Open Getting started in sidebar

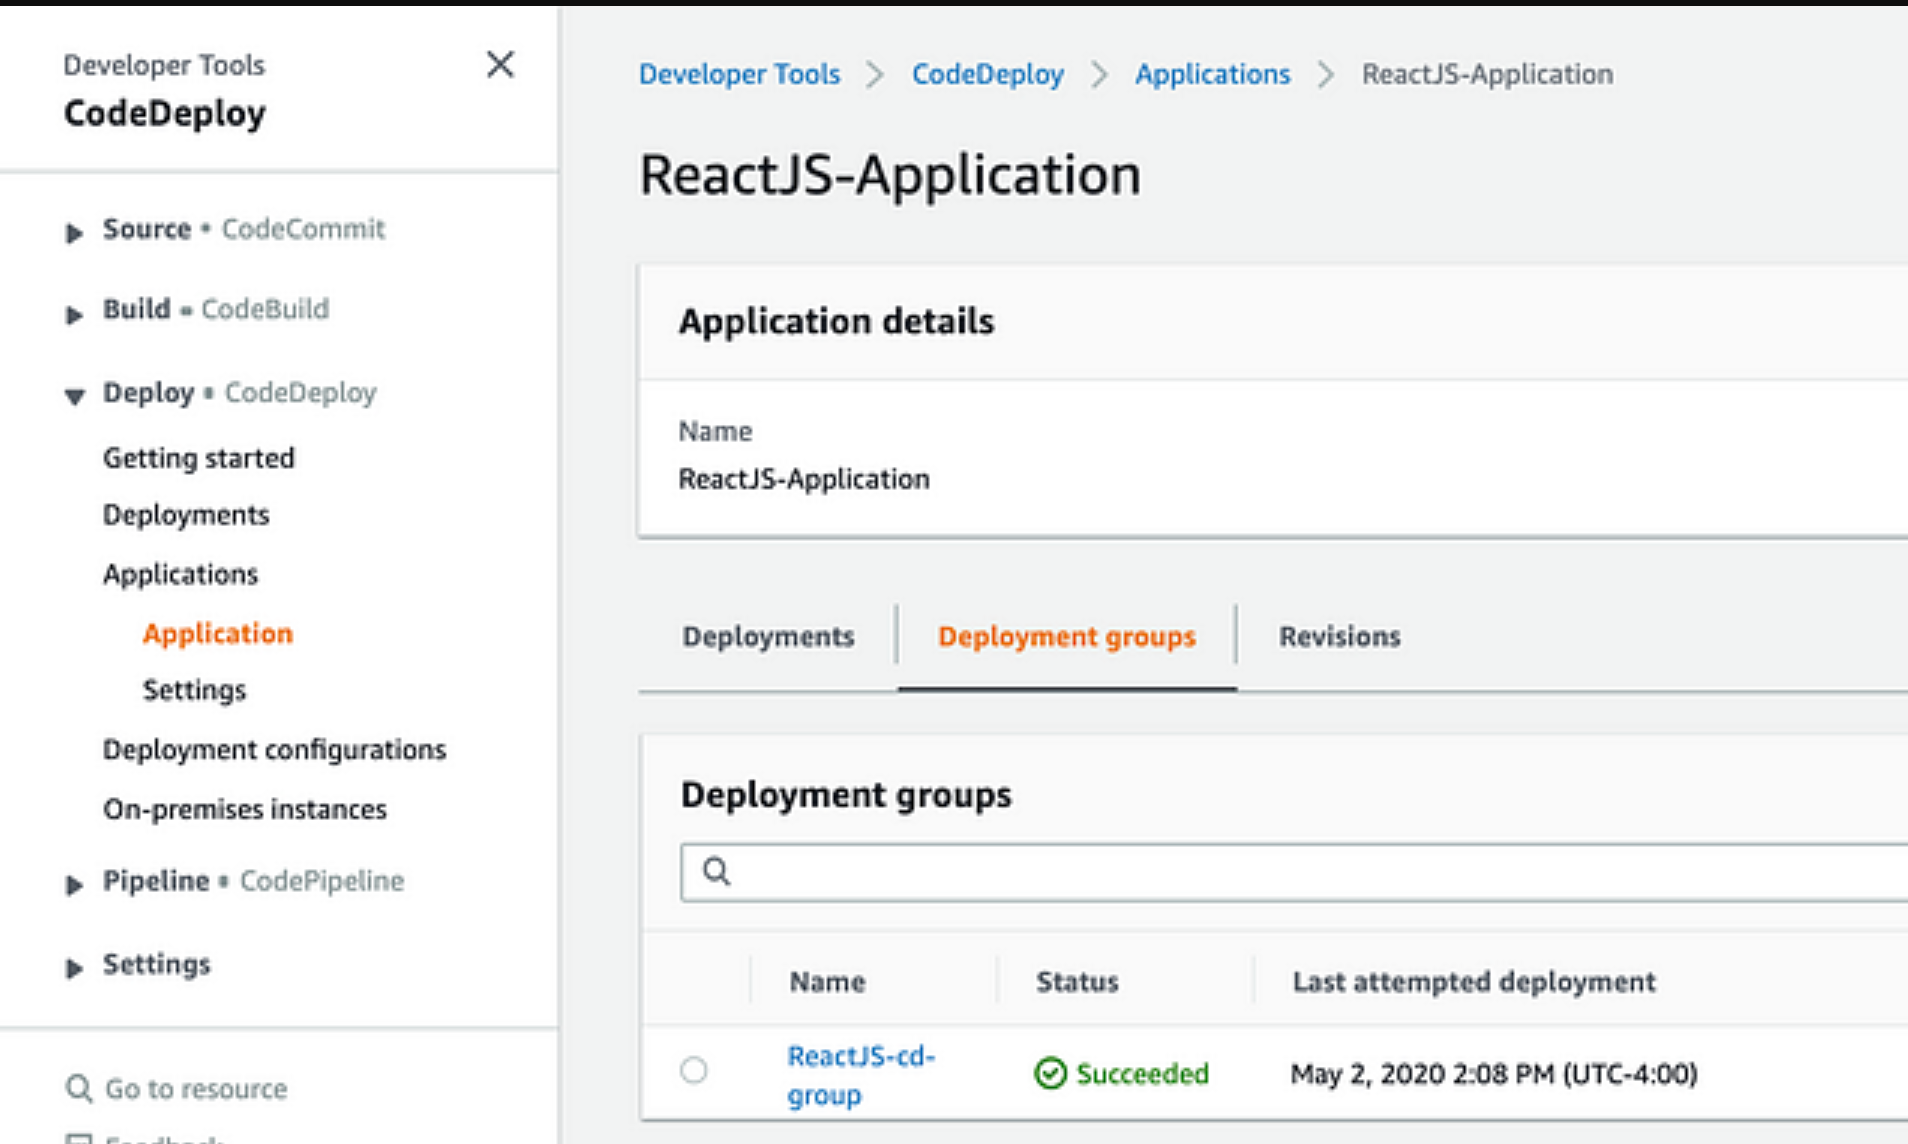[199, 458]
